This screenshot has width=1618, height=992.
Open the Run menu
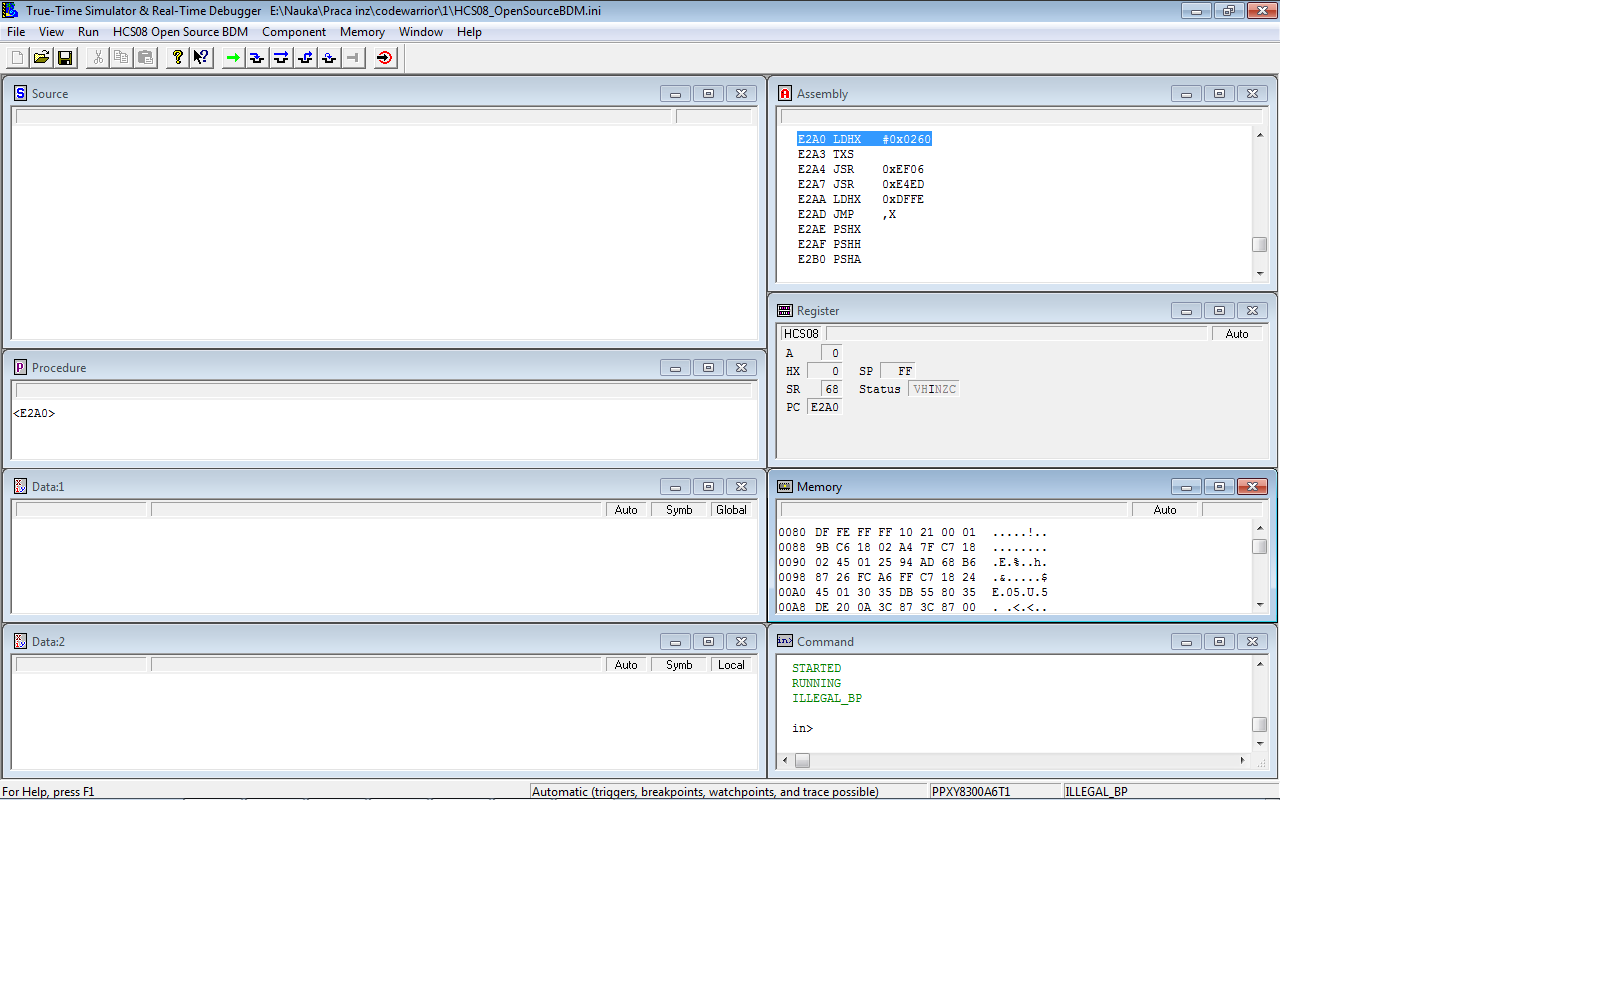click(x=88, y=32)
